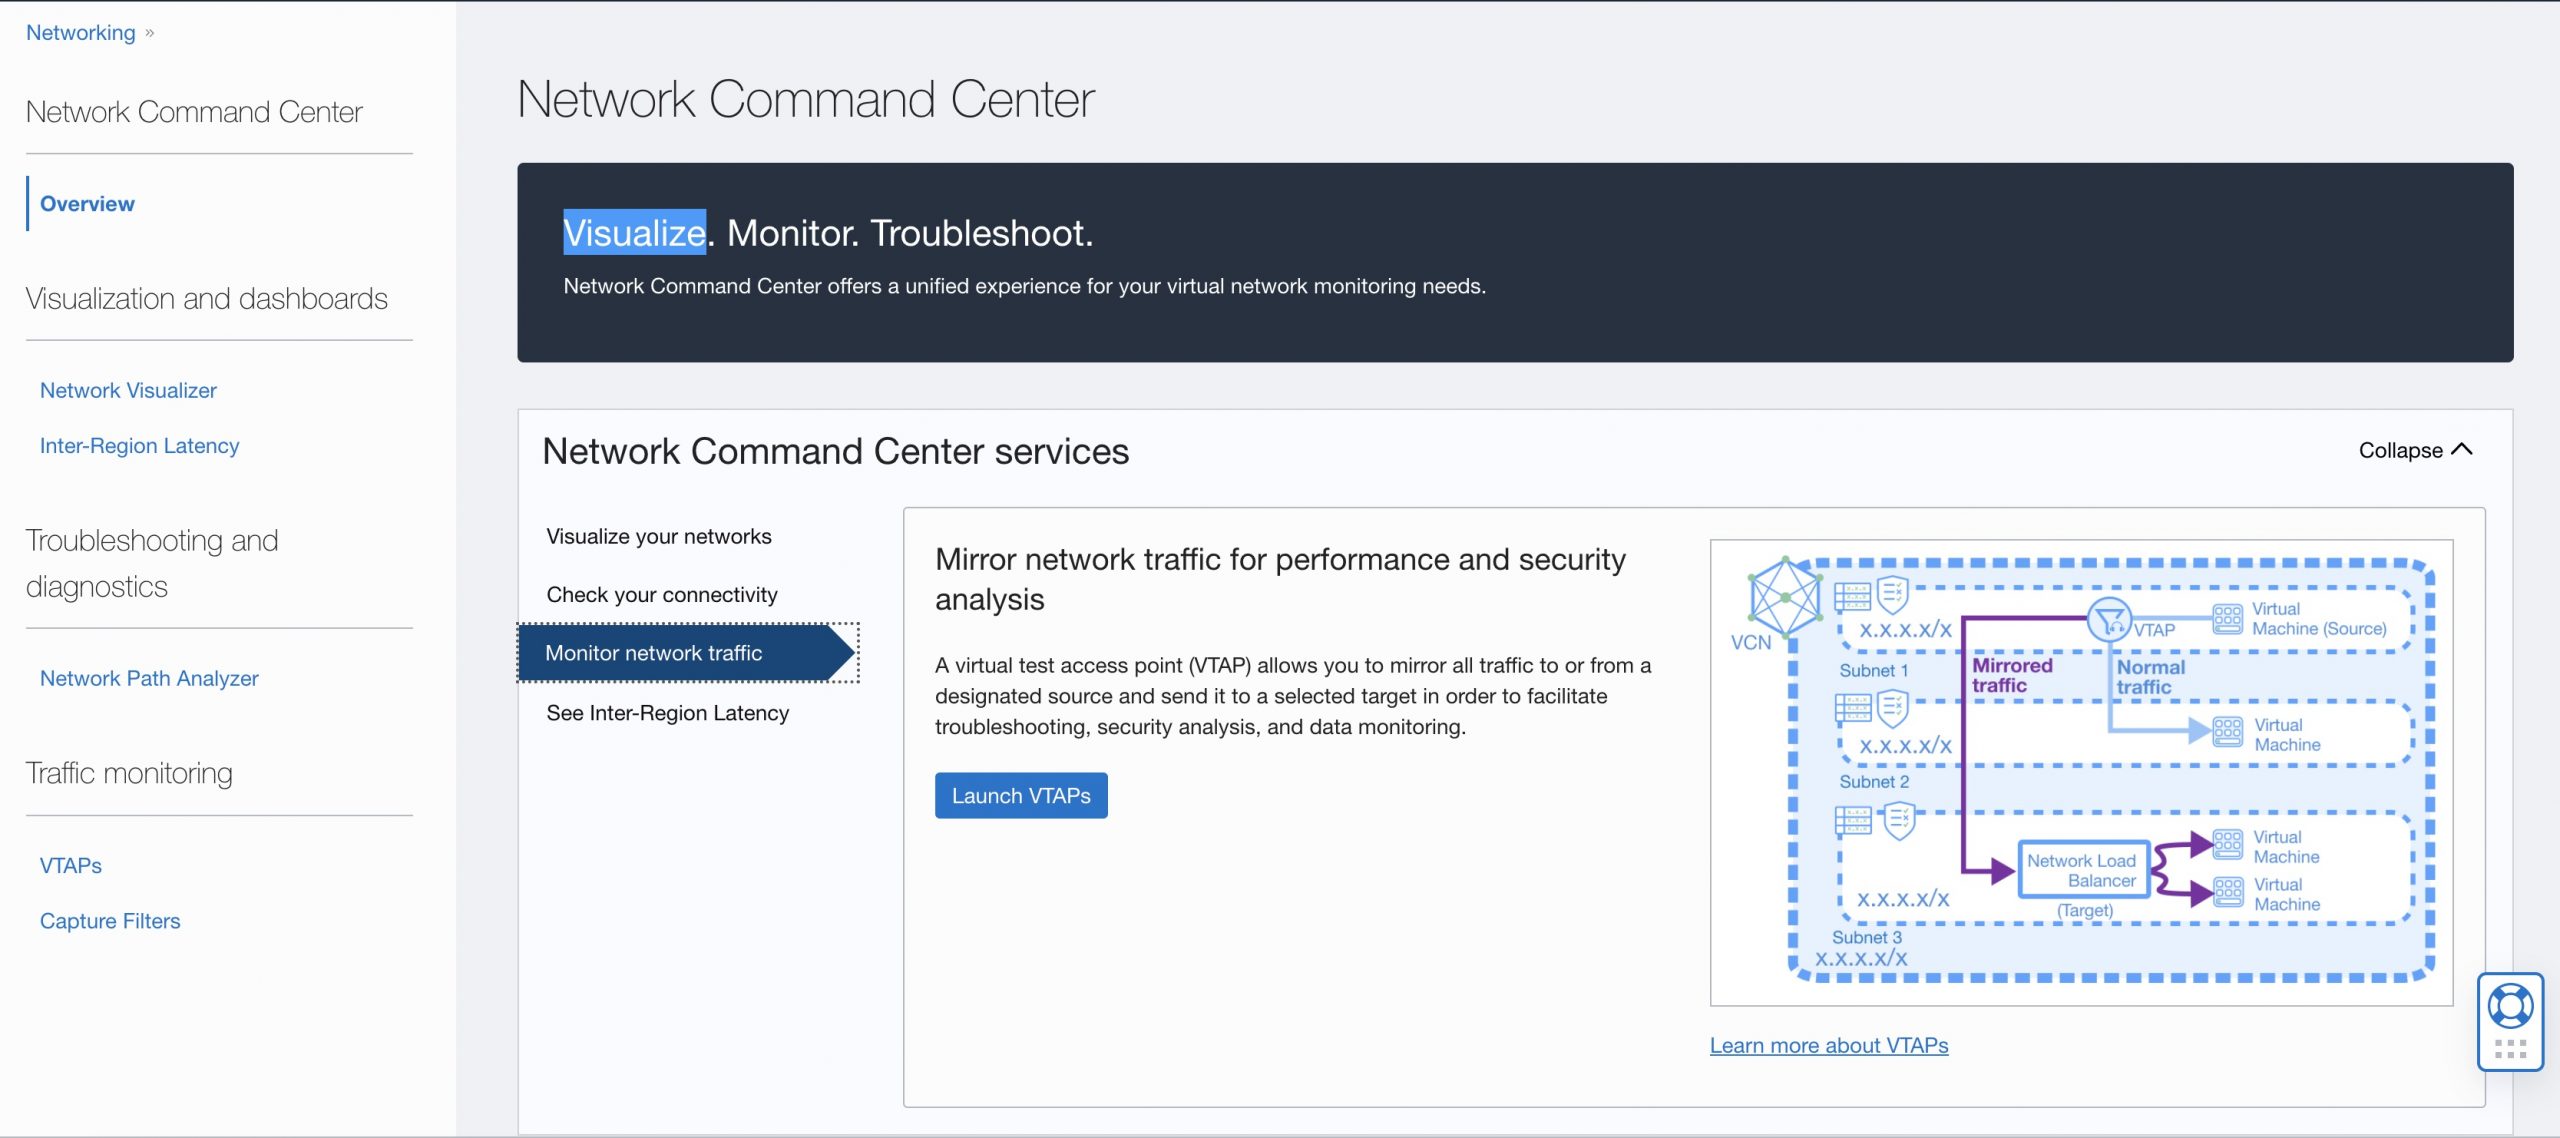2560x1138 pixels.
Task: Switch to the See Inter-Region Latency tab
Action: coord(667,712)
